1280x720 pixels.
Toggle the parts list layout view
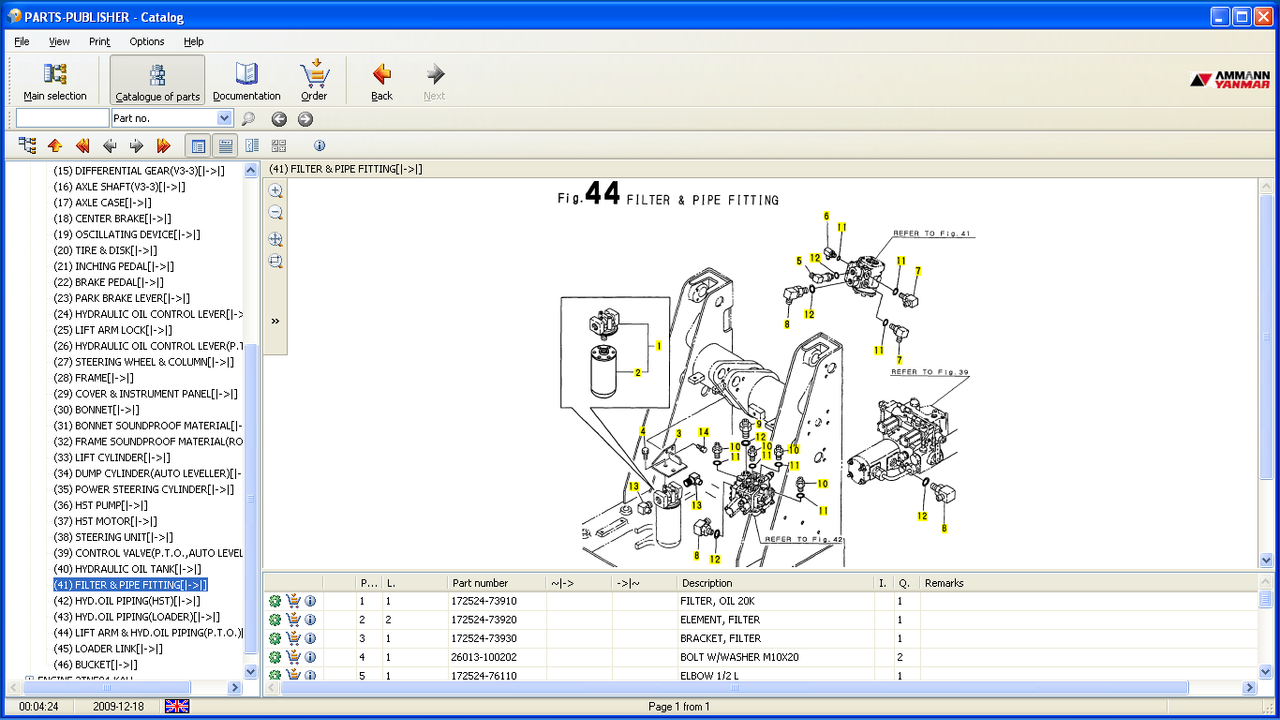(226, 146)
